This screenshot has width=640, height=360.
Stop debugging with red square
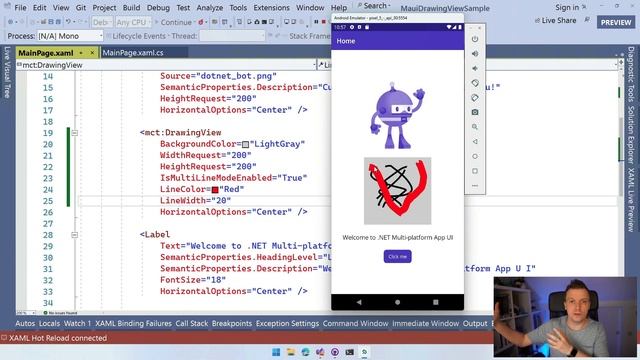[x=324, y=22]
